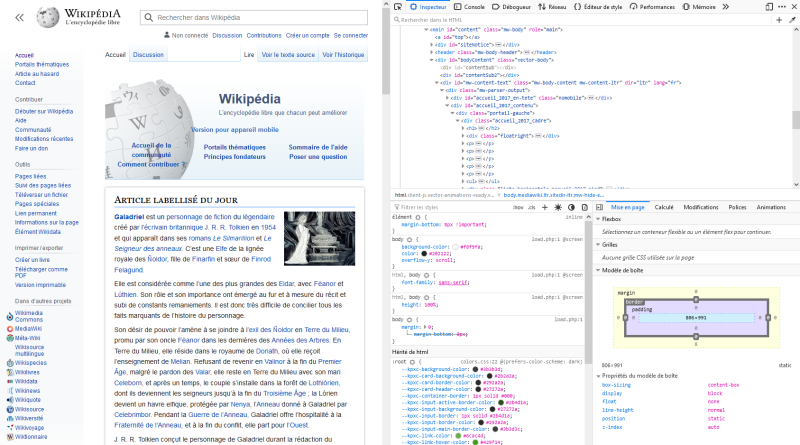Click the Galadriel article thumbnail image
The height and width of the screenshot is (445, 800).
point(319,238)
